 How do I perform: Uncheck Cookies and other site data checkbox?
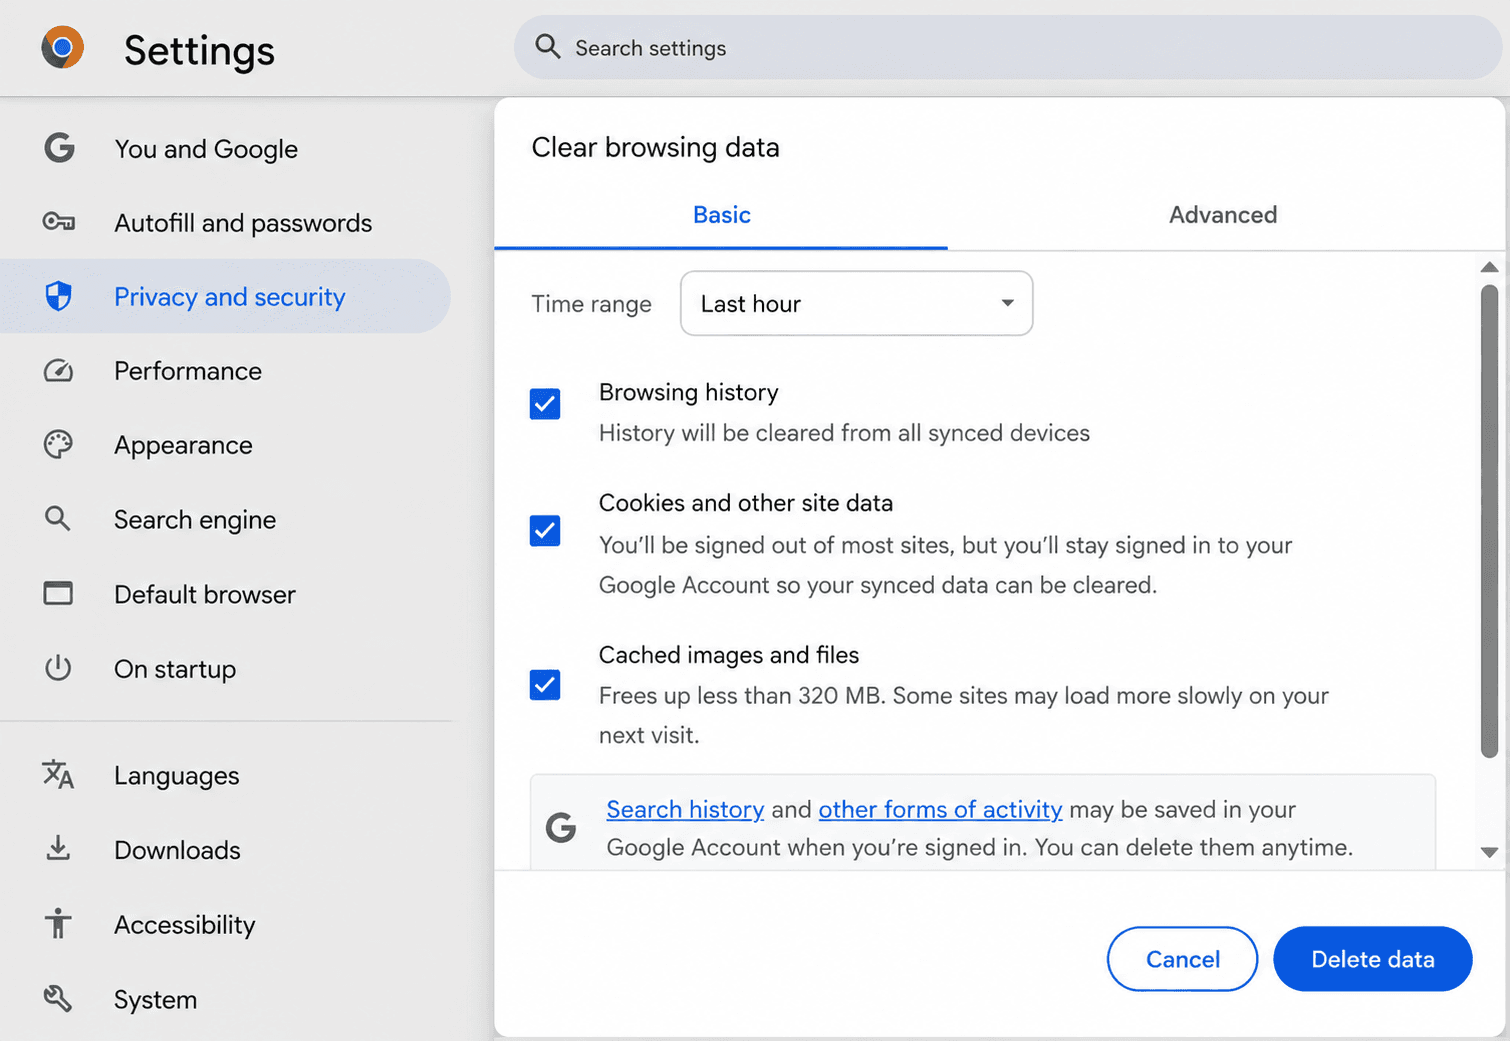point(545,530)
